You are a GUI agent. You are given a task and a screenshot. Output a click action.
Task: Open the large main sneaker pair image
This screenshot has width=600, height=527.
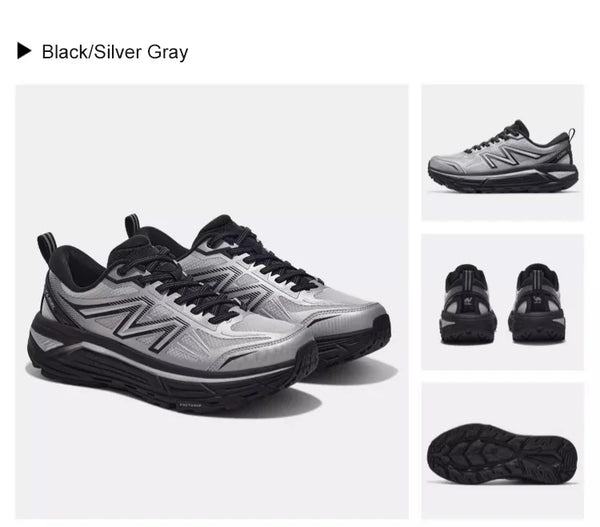(x=212, y=302)
